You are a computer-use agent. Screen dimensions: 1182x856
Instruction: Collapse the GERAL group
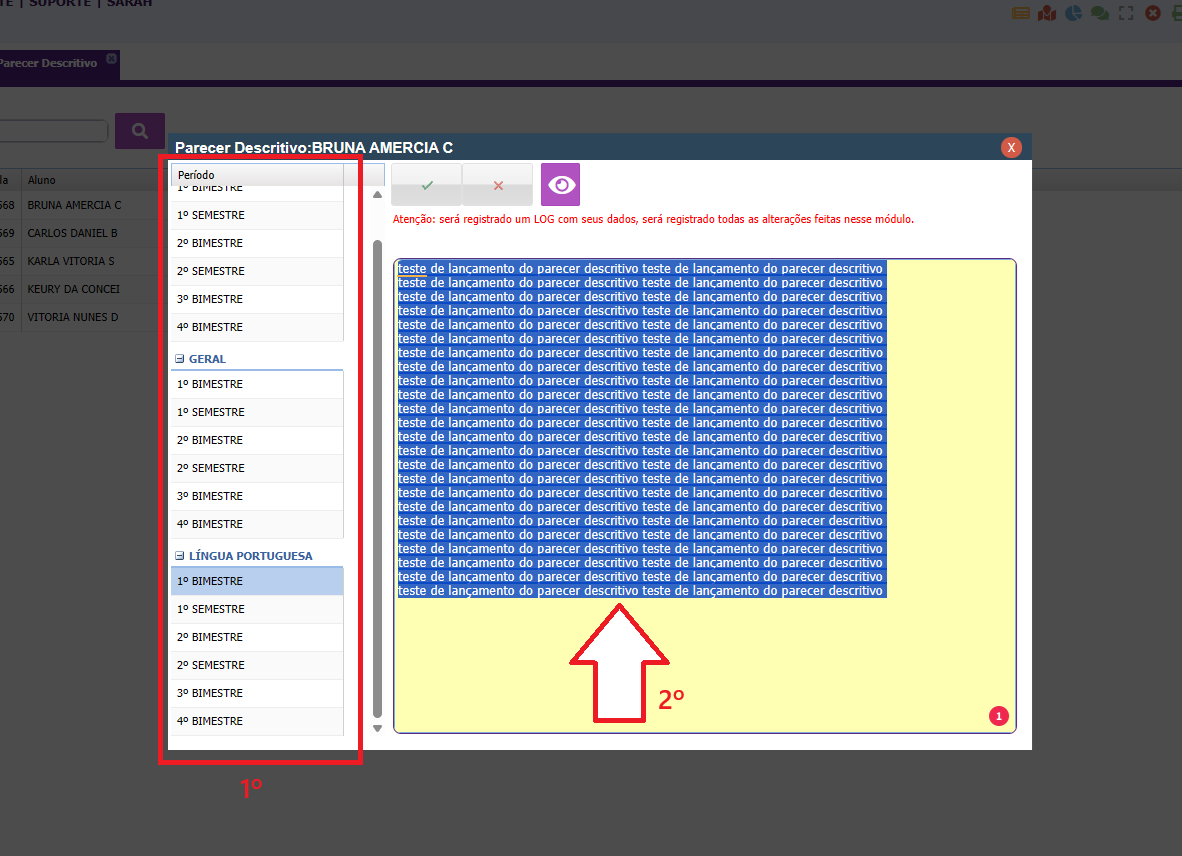(x=180, y=359)
